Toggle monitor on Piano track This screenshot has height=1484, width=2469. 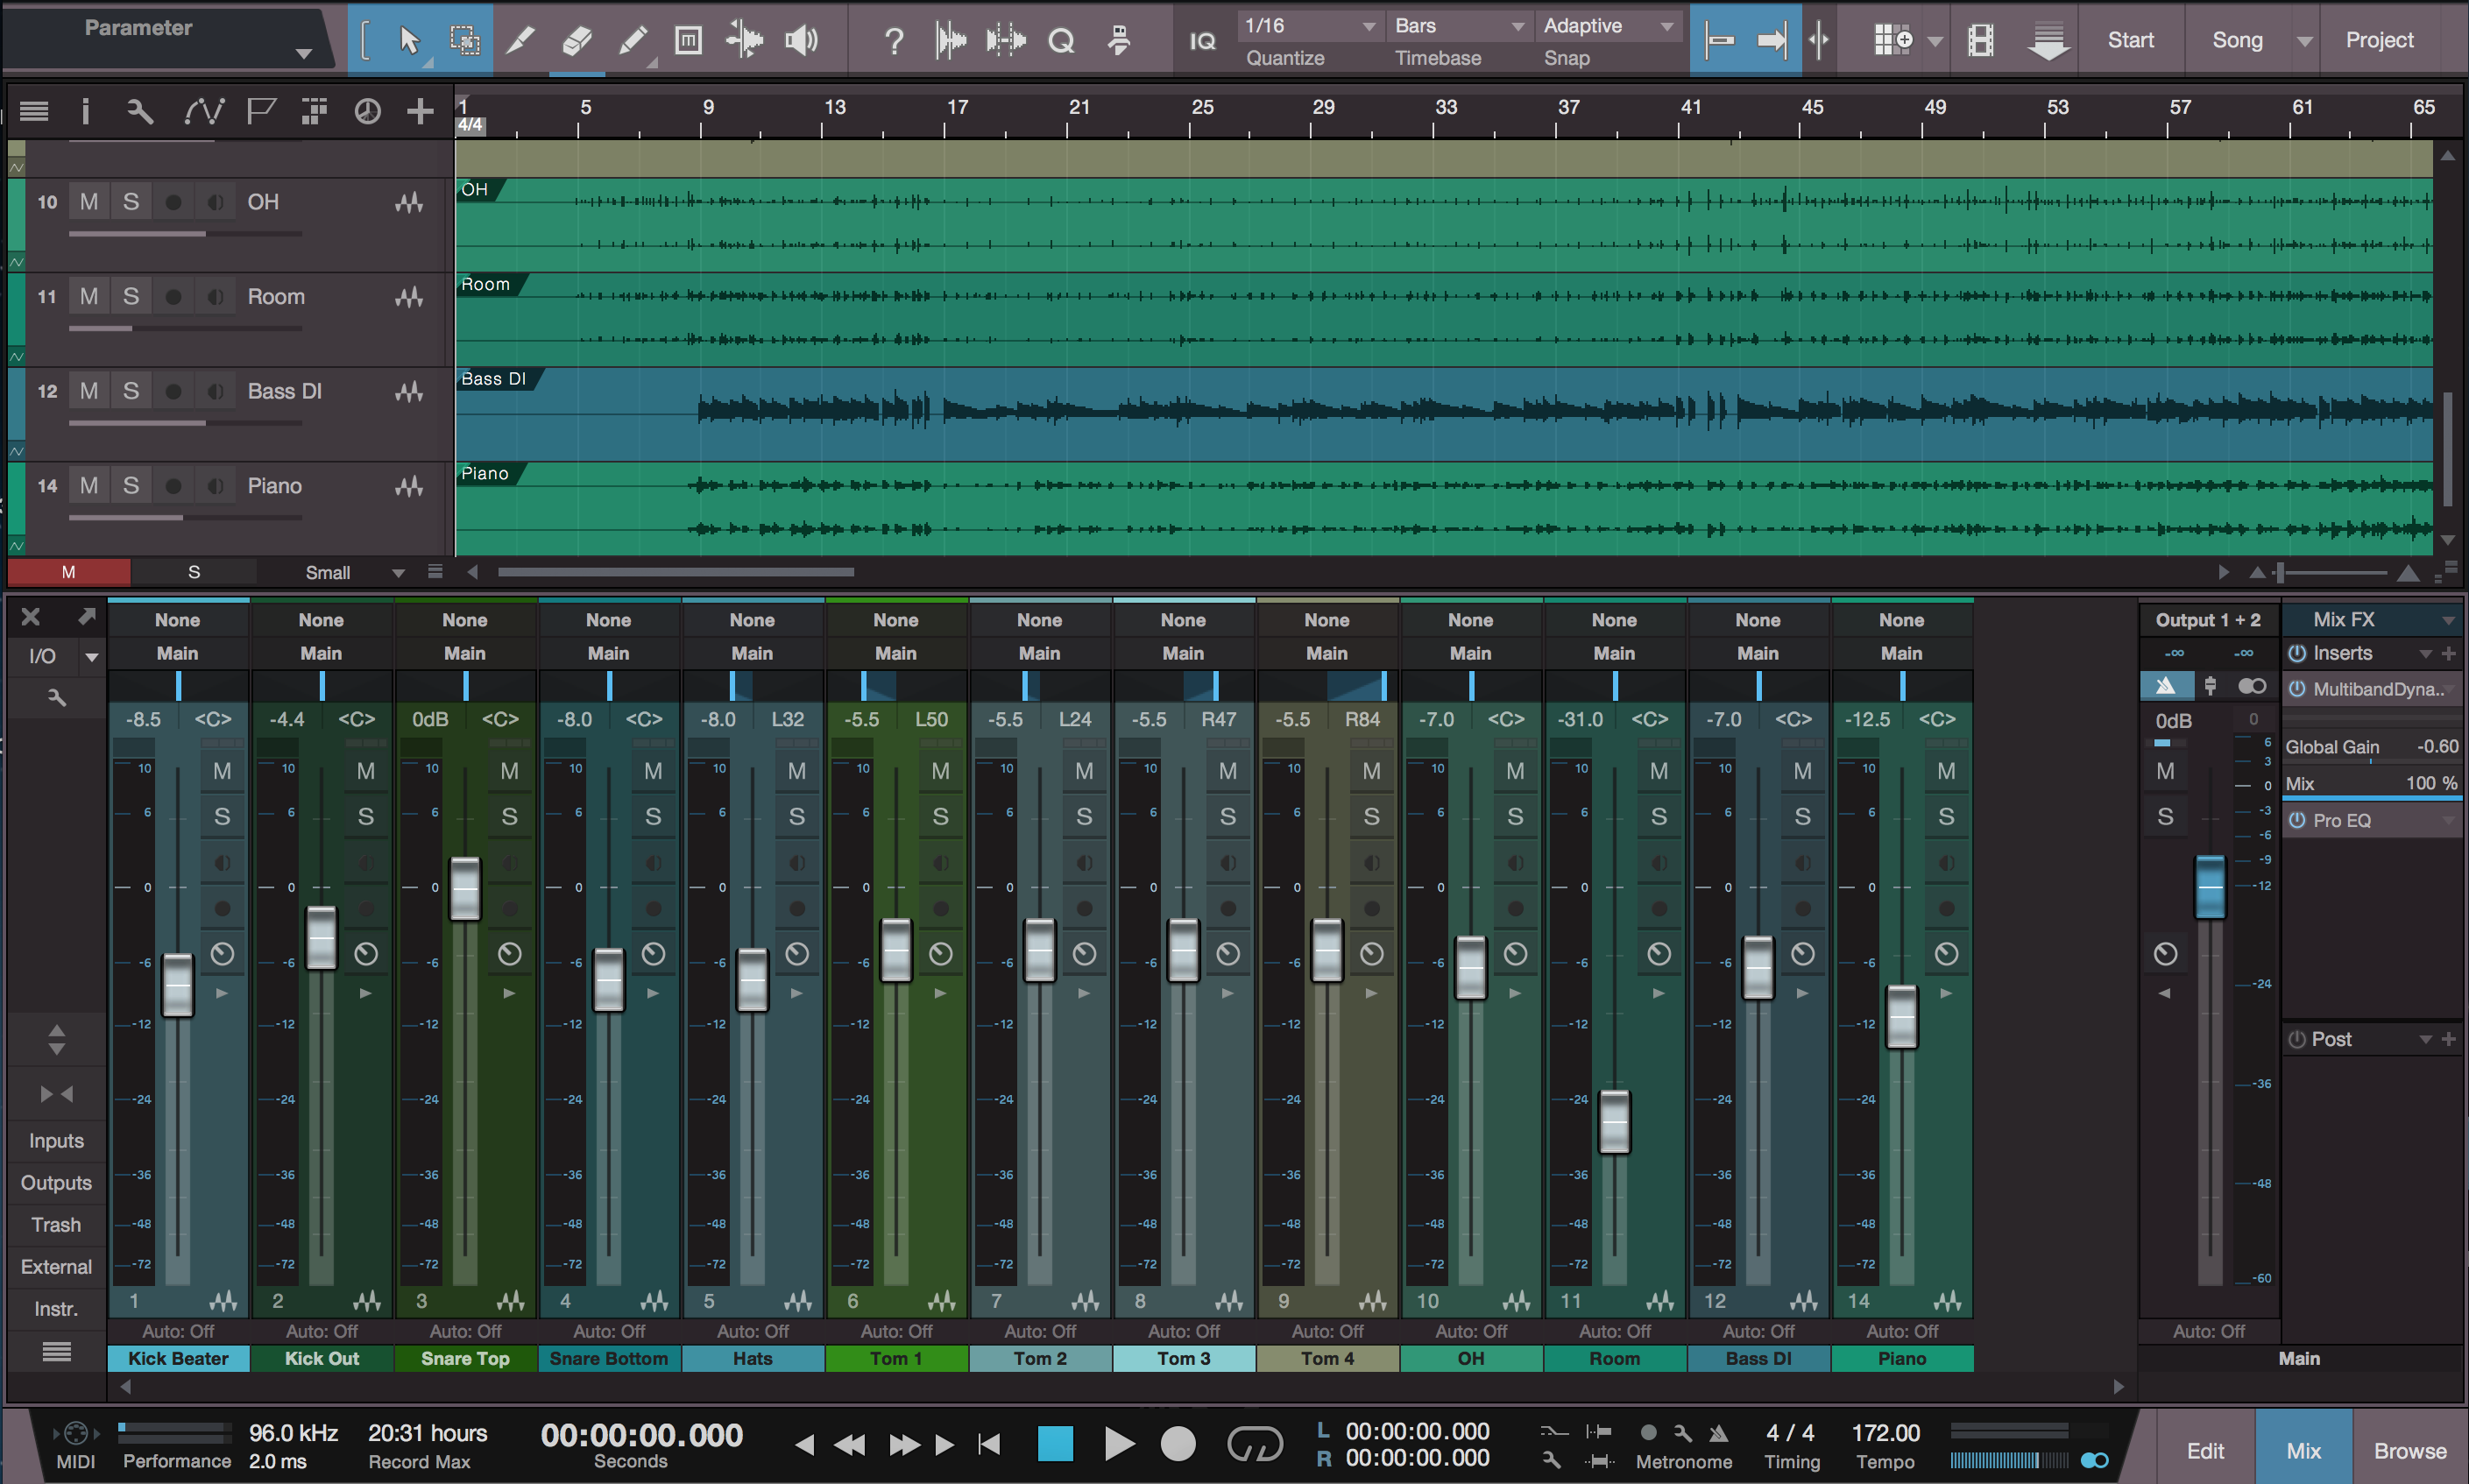[215, 486]
